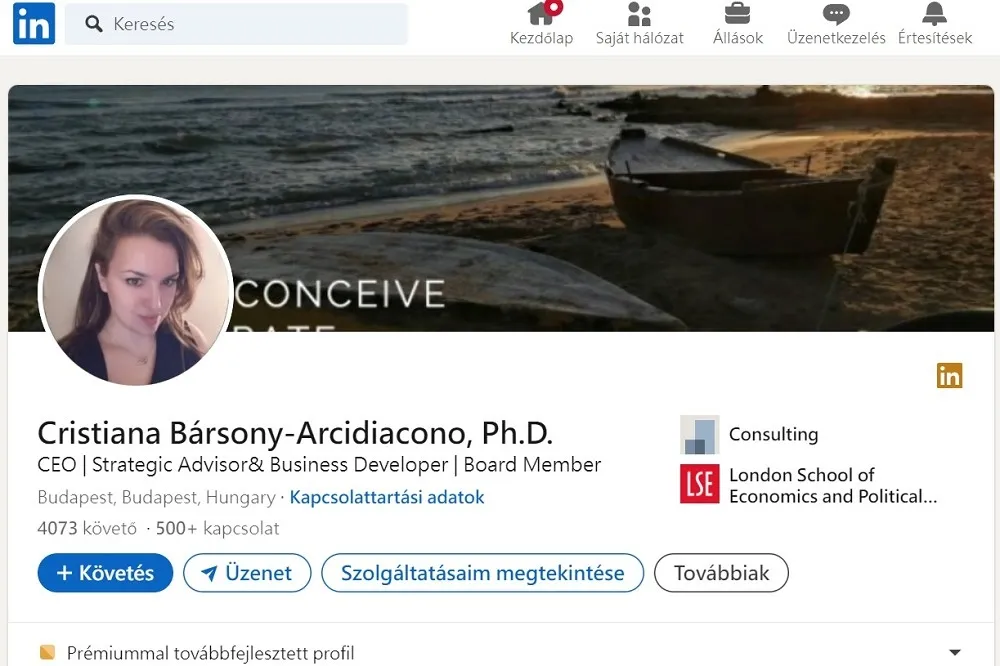This screenshot has width=1000, height=666.
Task: Click Szolgáltatásaim megtekintése button
Action: click(482, 573)
